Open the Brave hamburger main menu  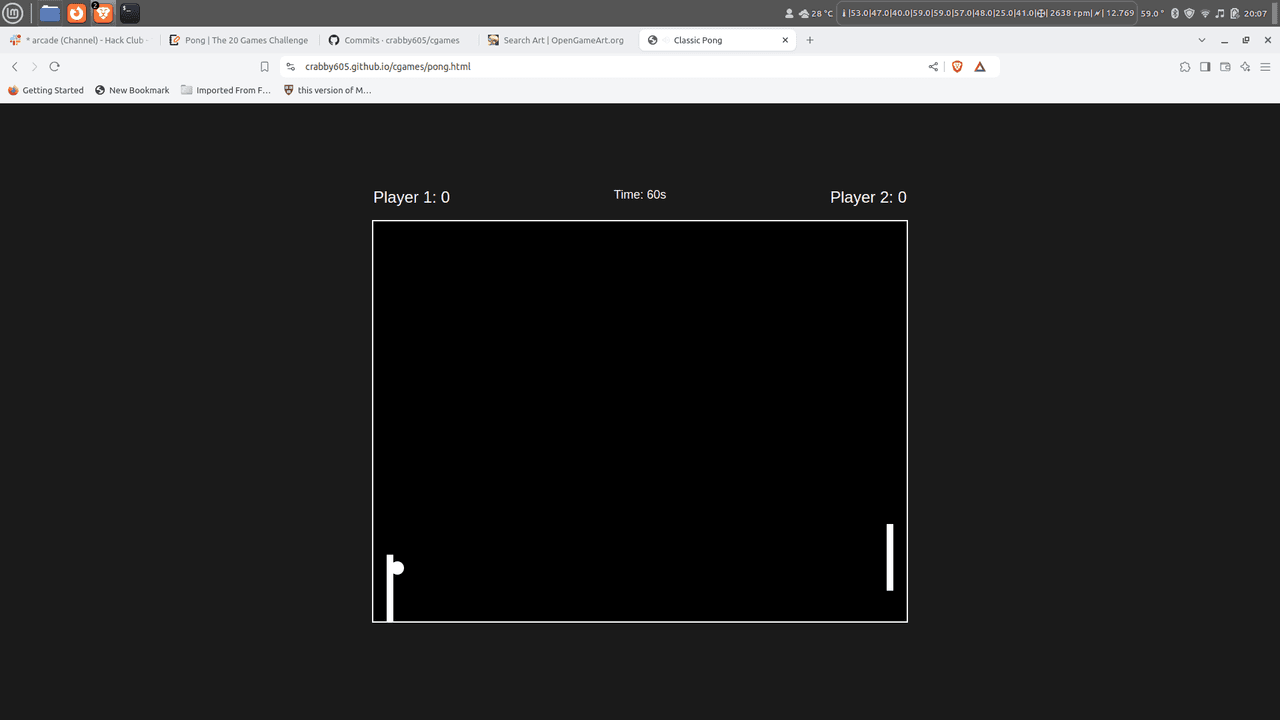tap(1265, 67)
